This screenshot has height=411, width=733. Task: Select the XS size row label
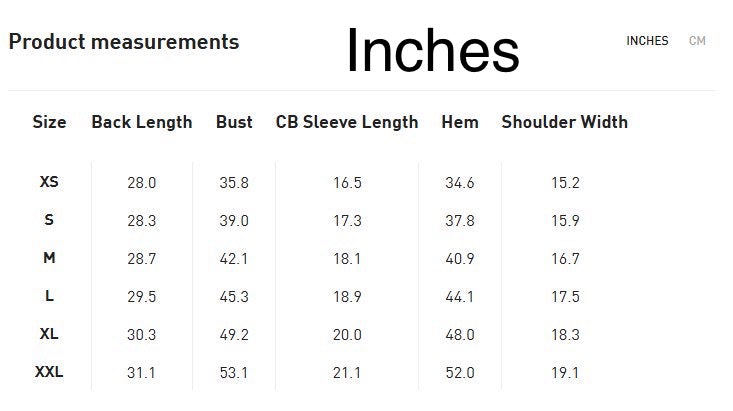point(49,182)
